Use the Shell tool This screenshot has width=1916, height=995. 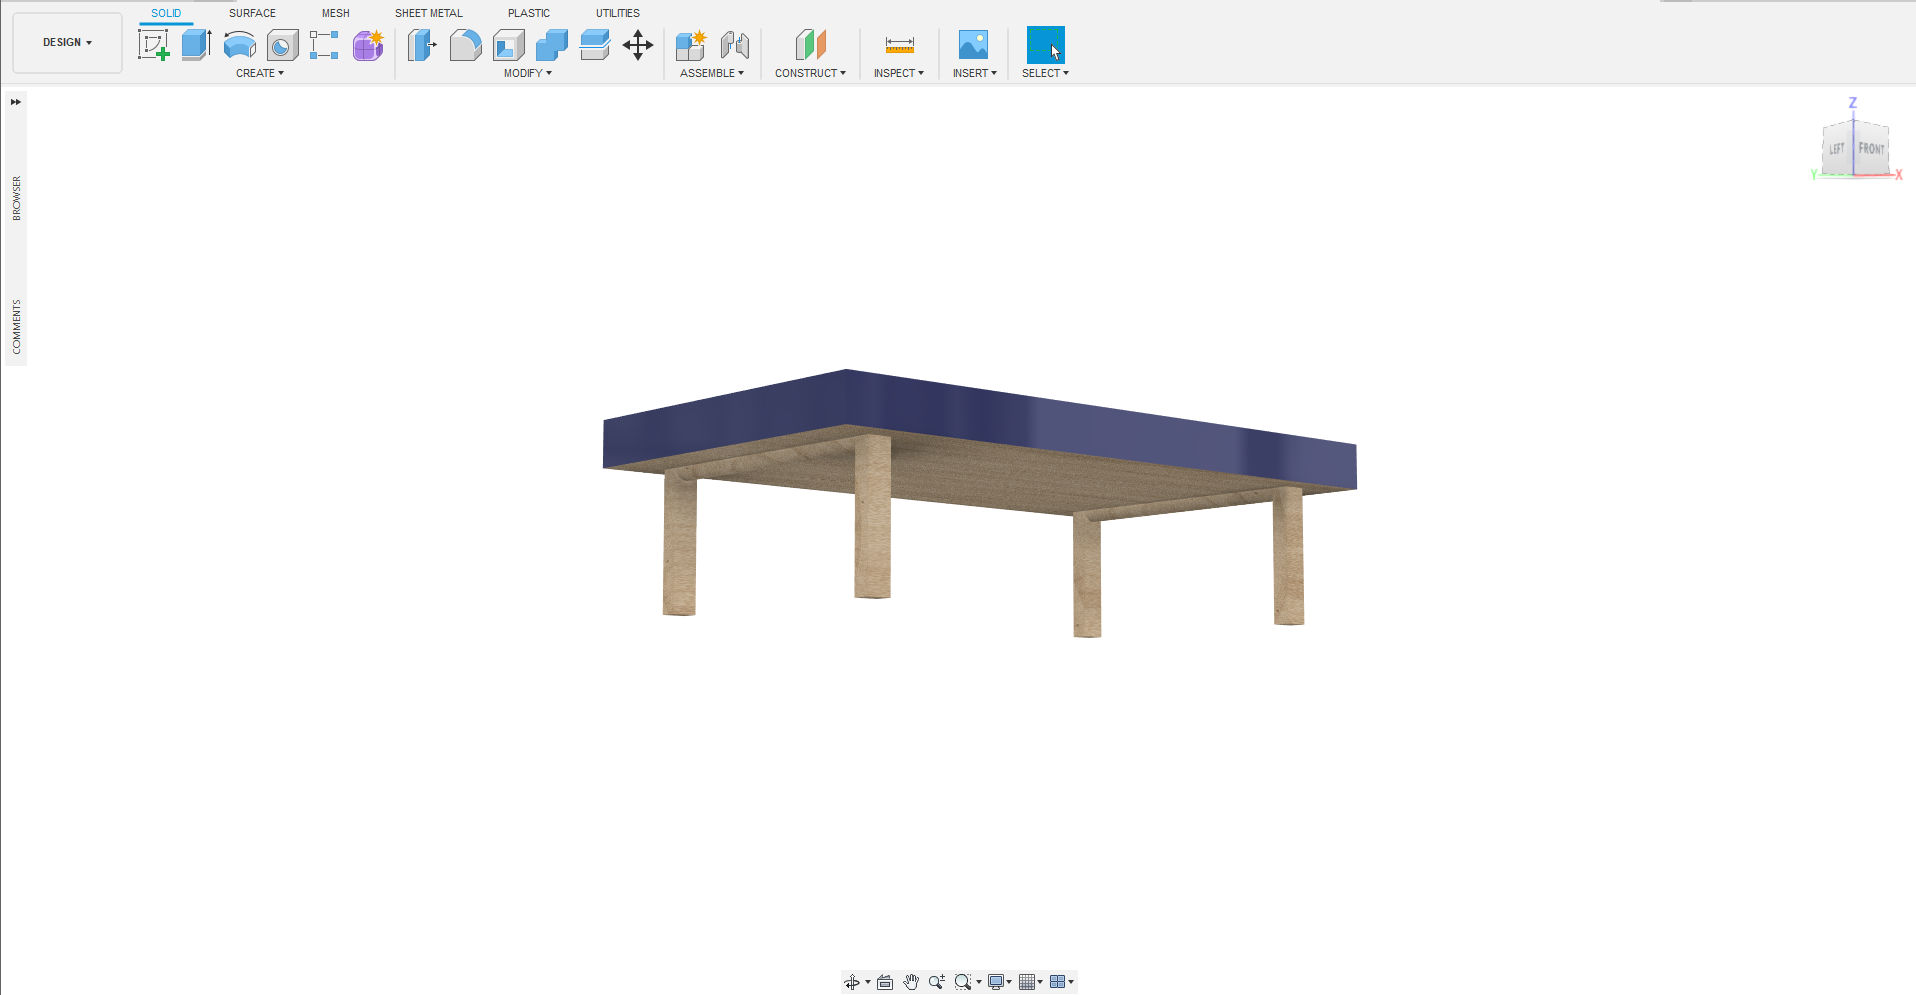click(x=508, y=45)
